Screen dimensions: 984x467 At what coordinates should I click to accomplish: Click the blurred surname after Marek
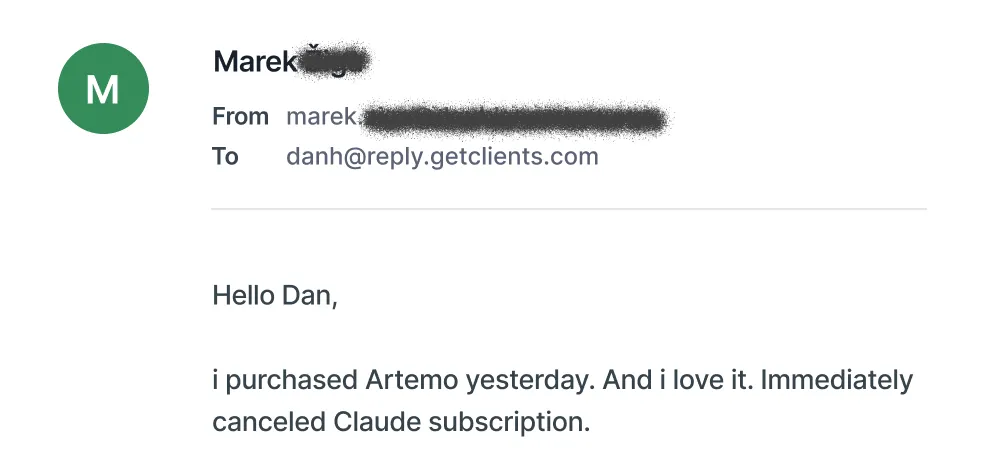click(334, 62)
